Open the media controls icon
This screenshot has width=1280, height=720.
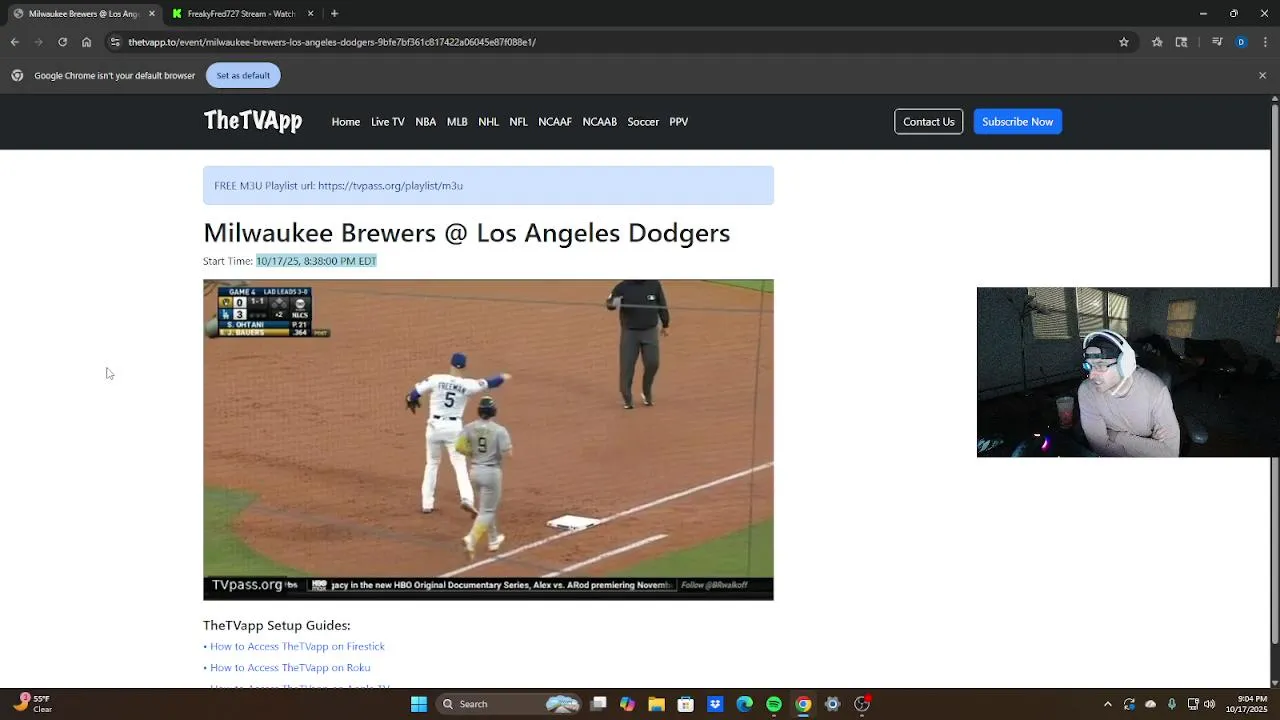pos(1217,42)
